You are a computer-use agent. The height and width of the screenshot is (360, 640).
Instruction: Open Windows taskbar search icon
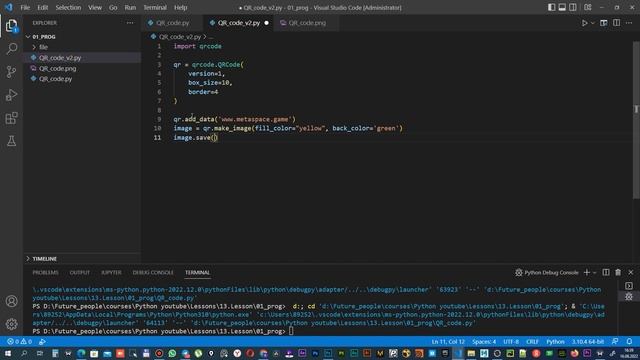click(x=24, y=353)
